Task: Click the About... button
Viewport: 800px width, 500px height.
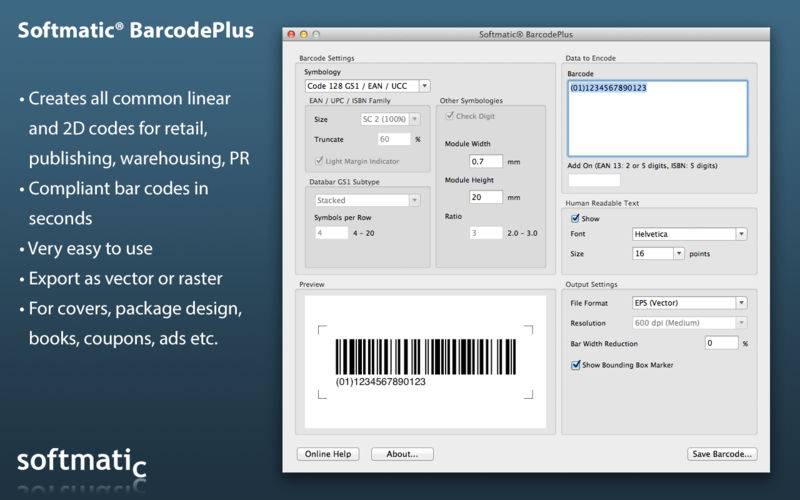Action: [402, 454]
